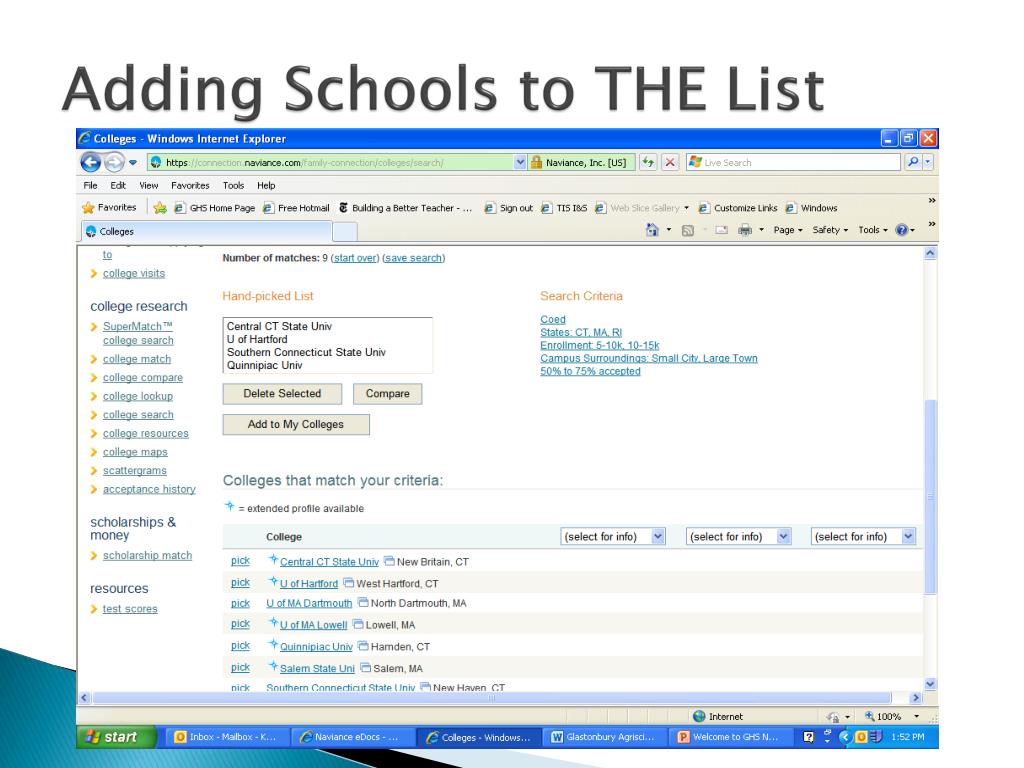Click the window icon next to Lowell, MA
The height and width of the screenshot is (768, 1024).
click(x=358, y=624)
